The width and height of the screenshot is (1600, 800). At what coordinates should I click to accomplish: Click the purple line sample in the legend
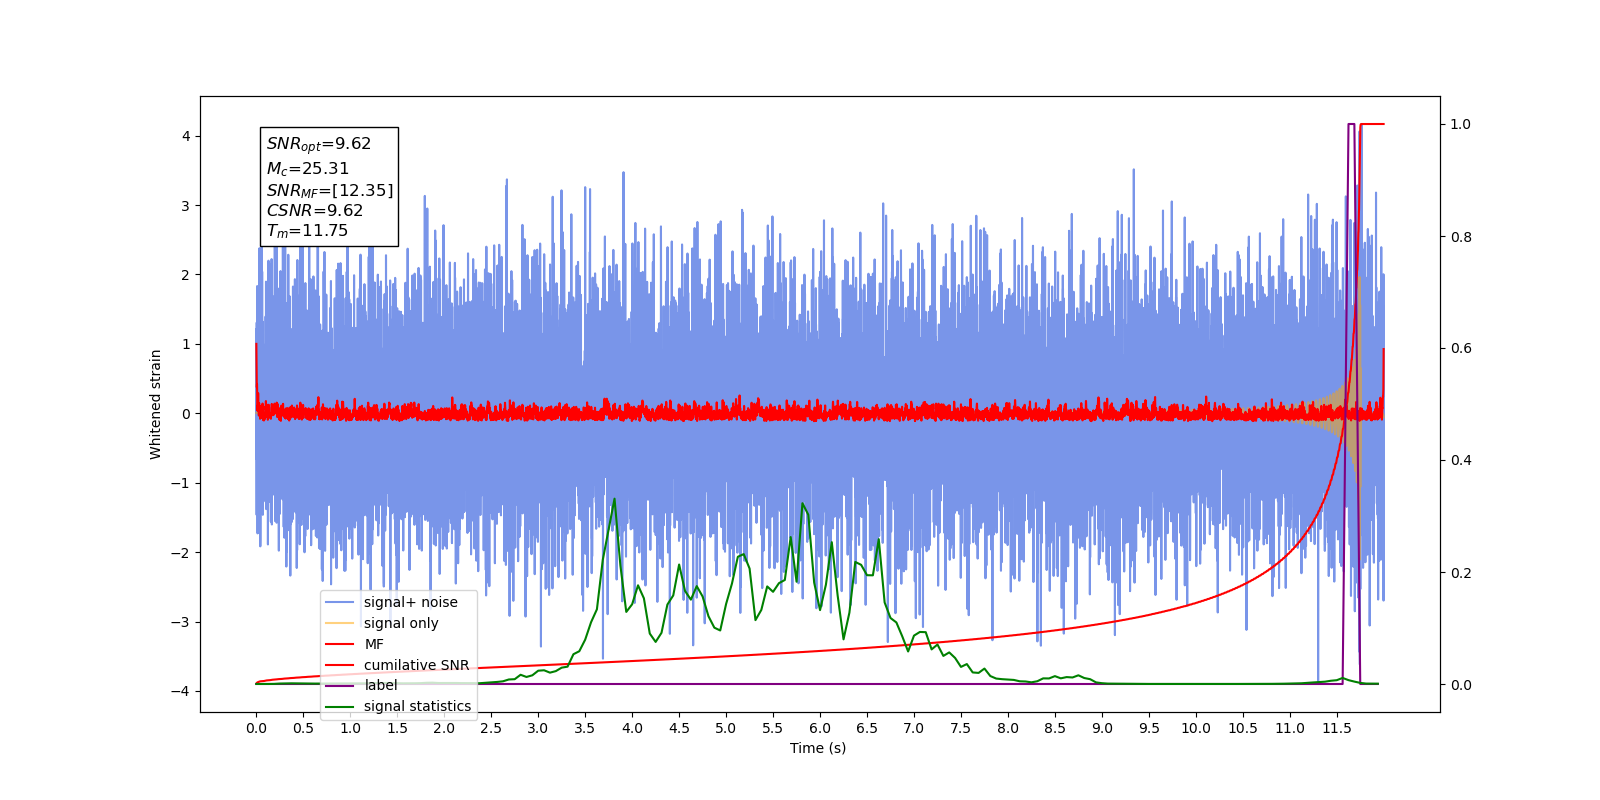[340, 685]
